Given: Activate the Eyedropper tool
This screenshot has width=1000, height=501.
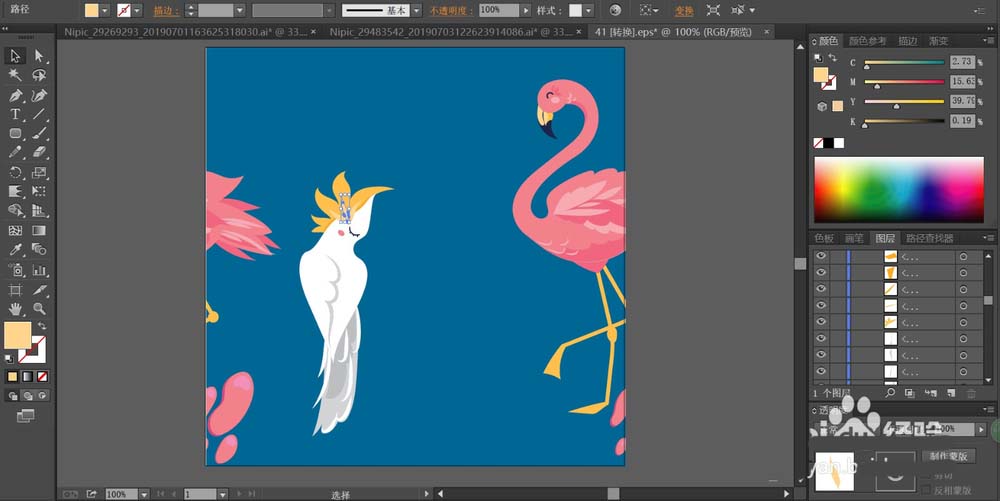Looking at the screenshot, I should (x=16, y=250).
